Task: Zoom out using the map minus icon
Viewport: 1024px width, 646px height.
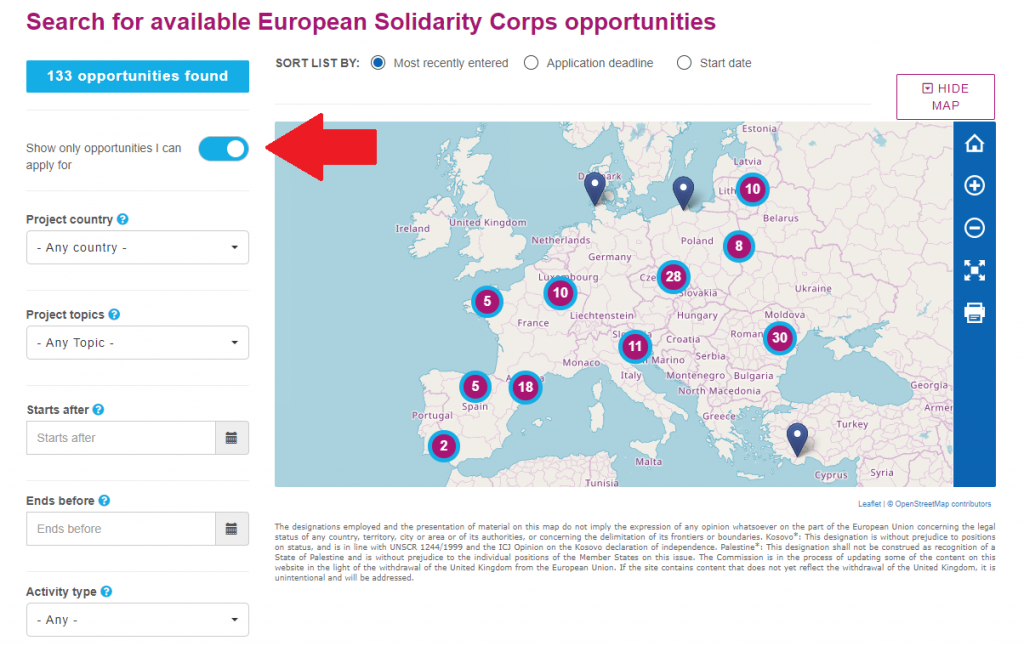Action: 974,228
